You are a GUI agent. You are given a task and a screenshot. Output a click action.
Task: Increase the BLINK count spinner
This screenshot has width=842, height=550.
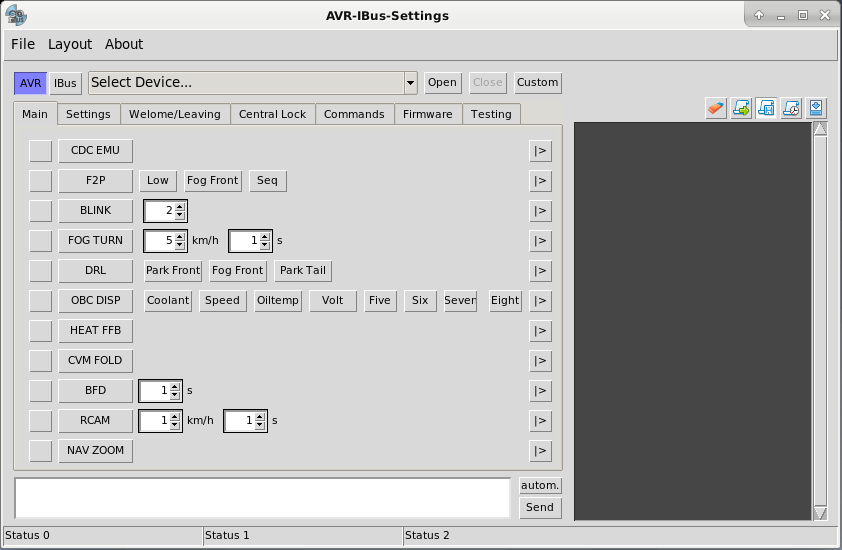[180, 206]
